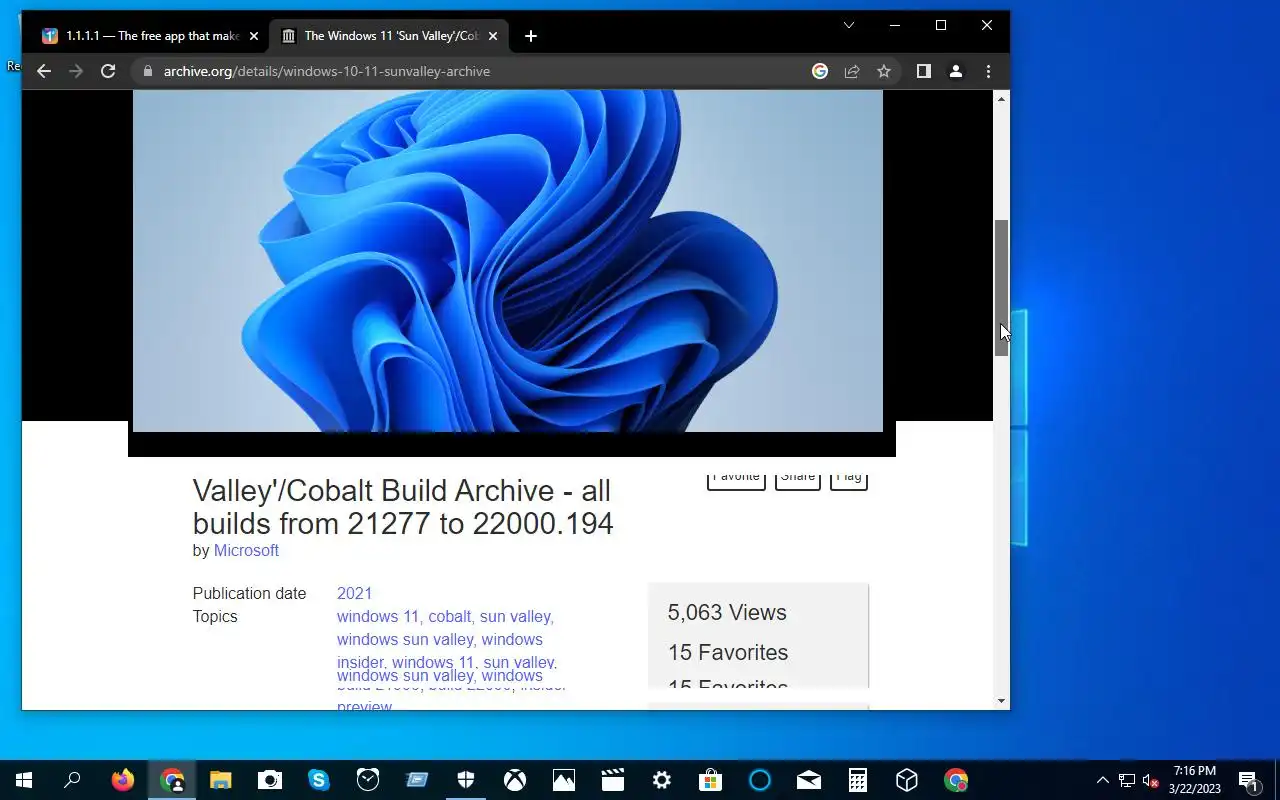Open the cobalt topic link
This screenshot has height=800, width=1280.
pyautogui.click(x=451, y=616)
